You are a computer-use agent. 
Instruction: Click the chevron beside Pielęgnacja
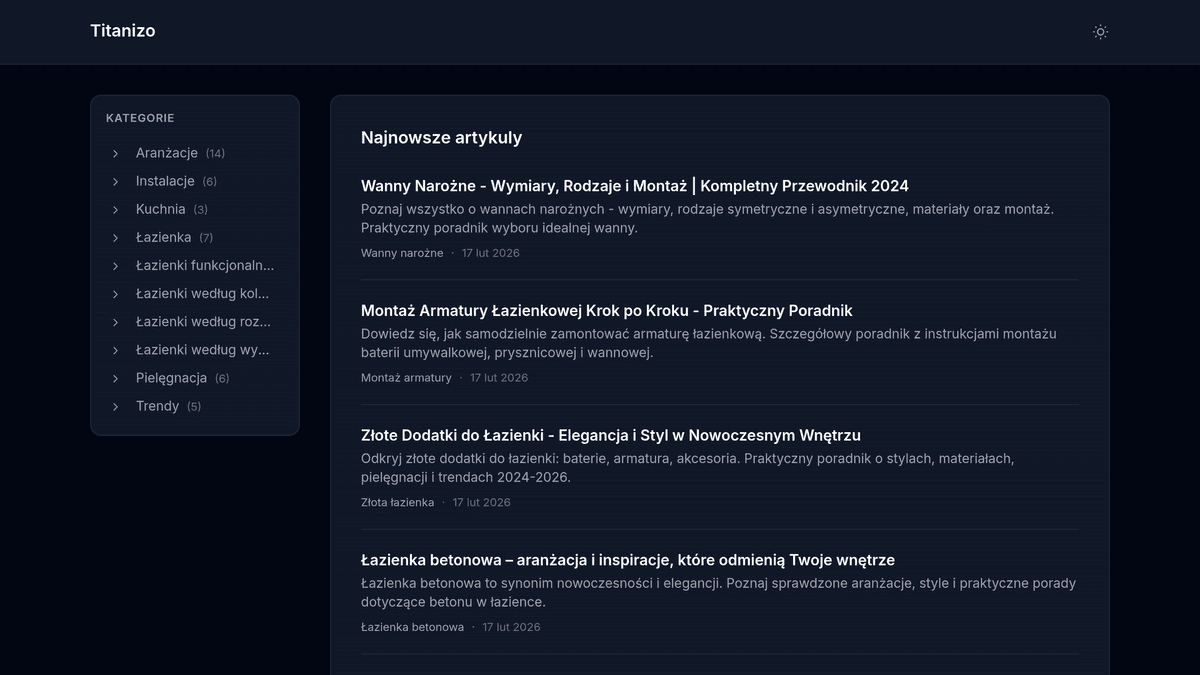115,378
